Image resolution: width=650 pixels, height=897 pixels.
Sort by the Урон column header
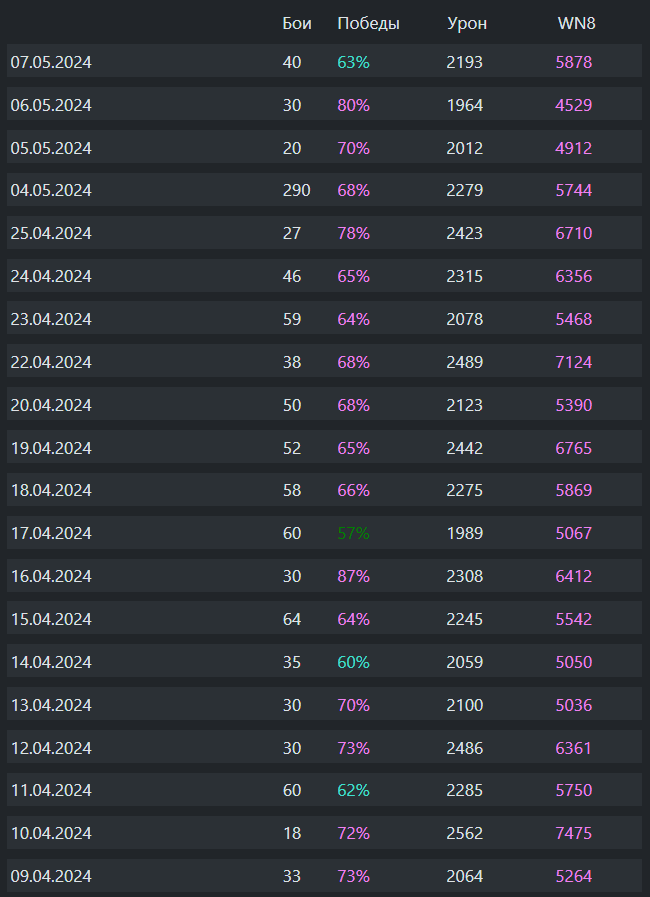pyautogui.click(x=467, y=23)
